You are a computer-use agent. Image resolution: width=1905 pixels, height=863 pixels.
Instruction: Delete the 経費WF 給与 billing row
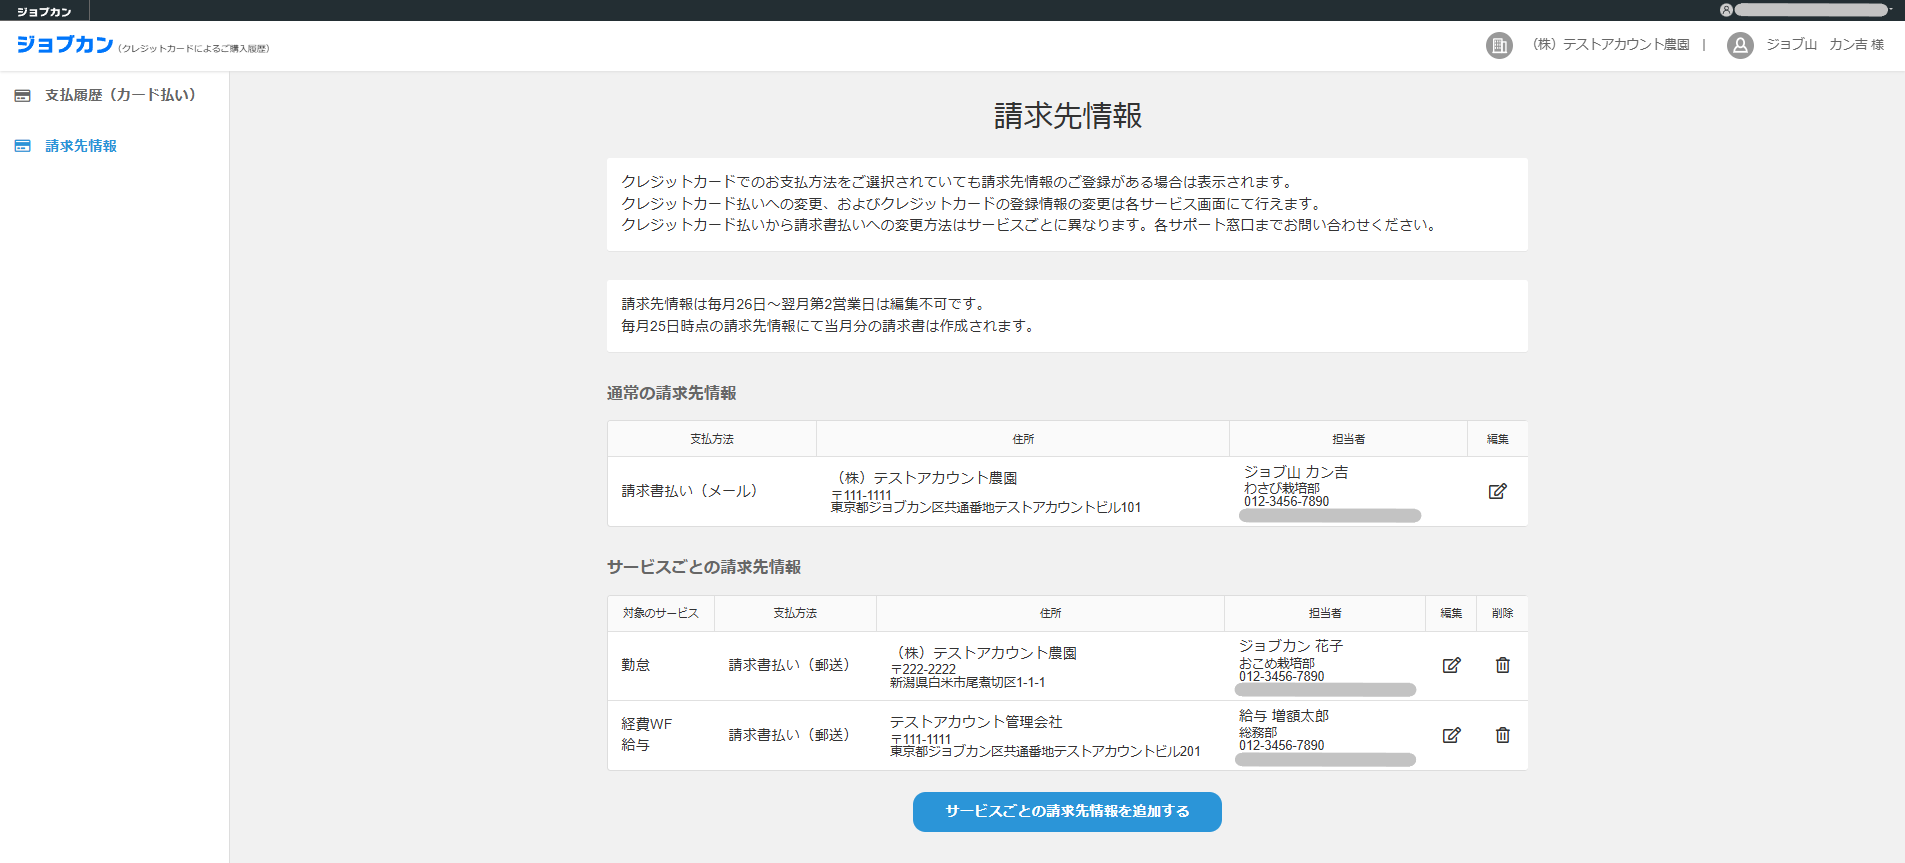click(1502, 735)
